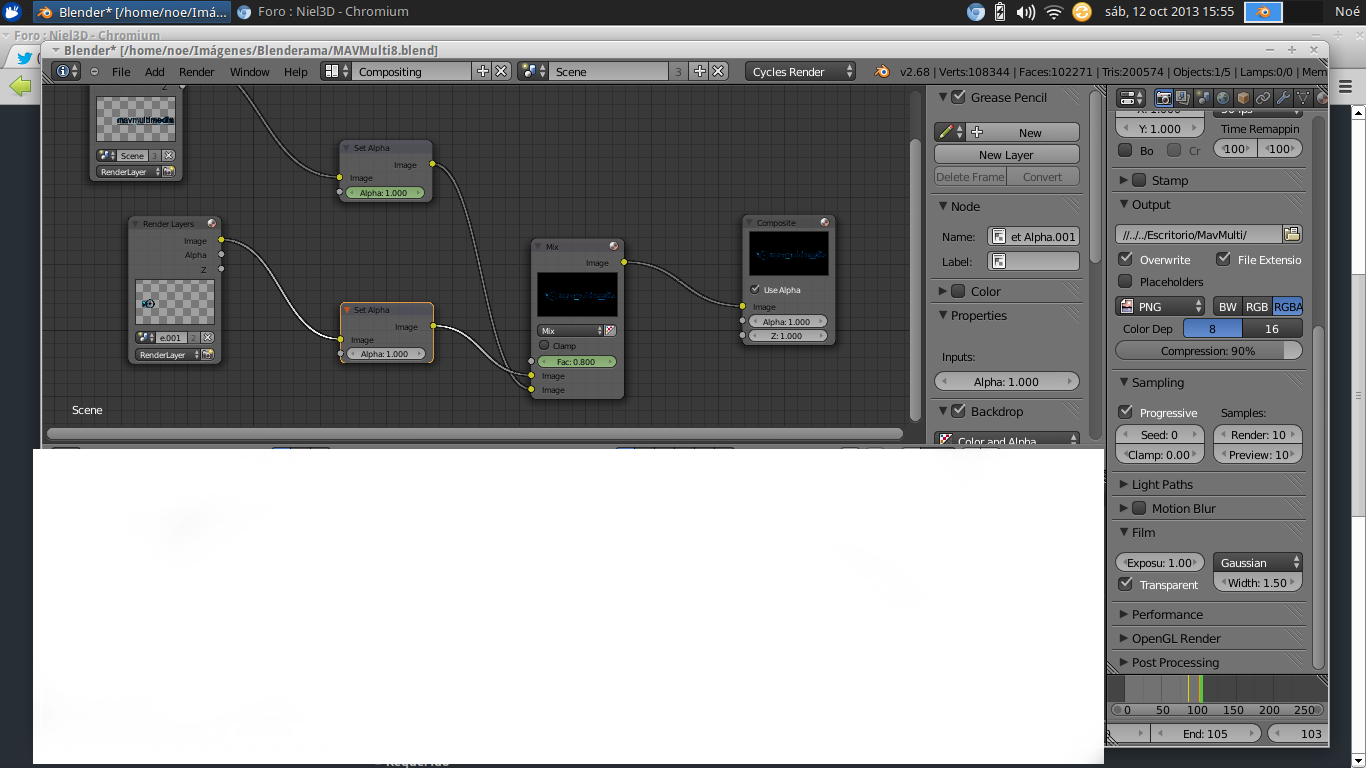Open the Render menu
The width and height of the screenshot is (1366, 768).
[196, 72]
